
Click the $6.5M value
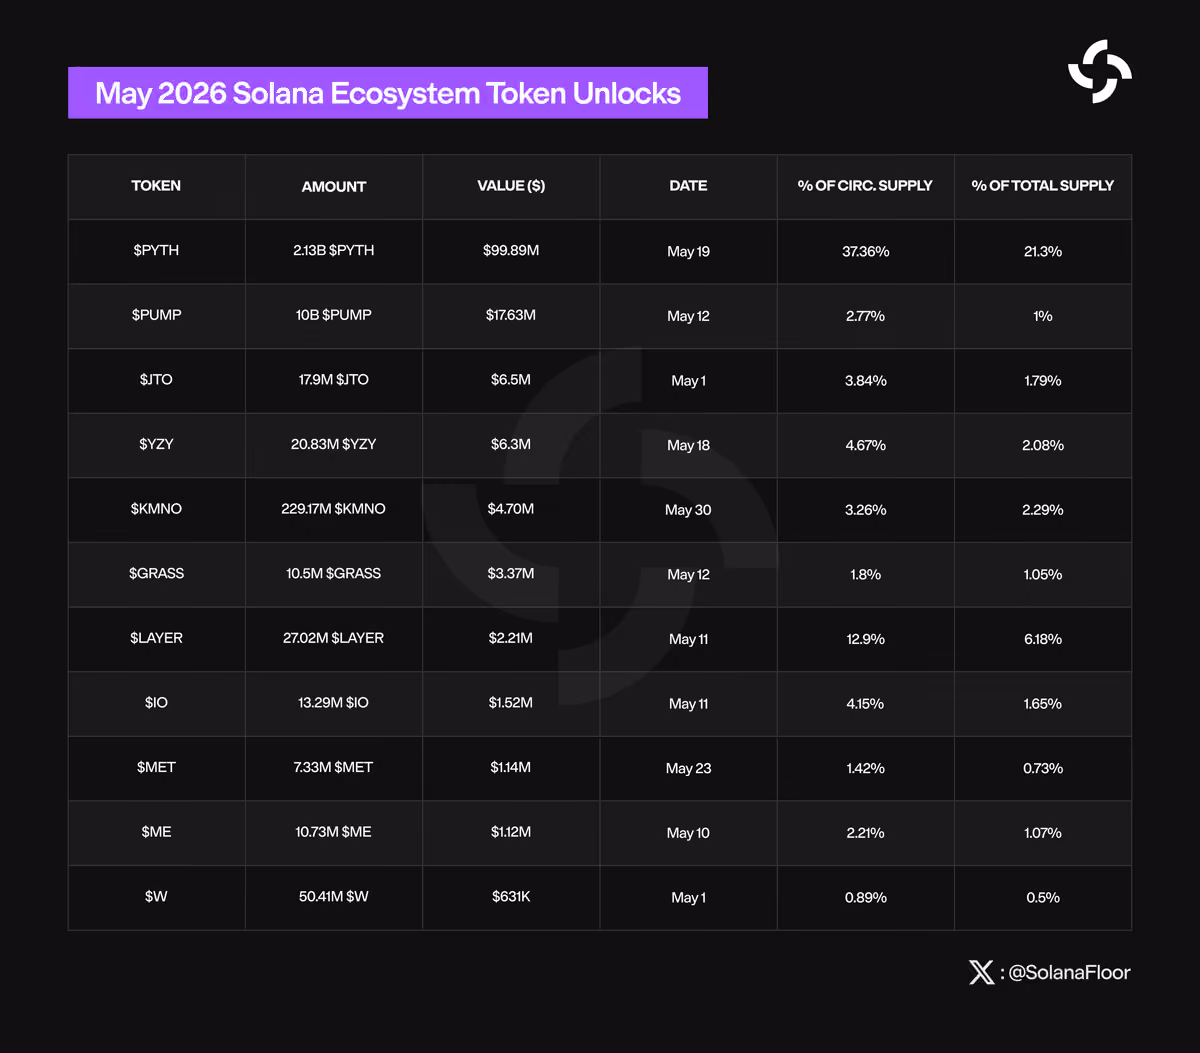click(x=511, y=379)
